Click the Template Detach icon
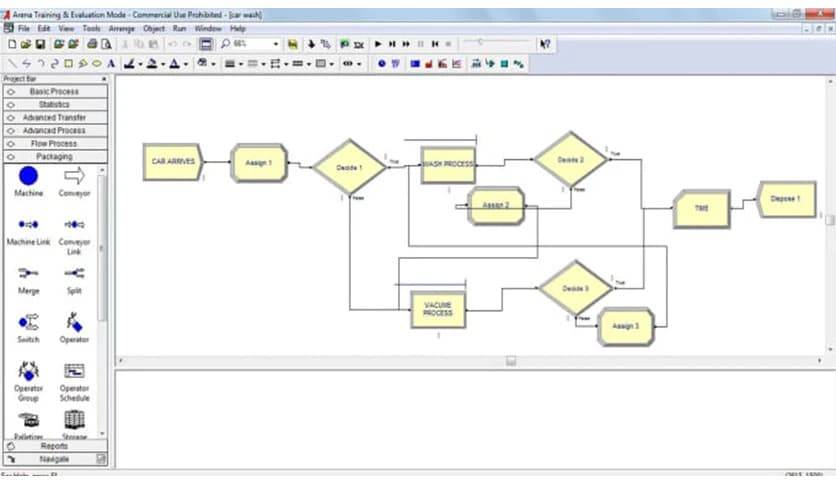This screenshot has height=484, width=836. (x=74, y=44)
